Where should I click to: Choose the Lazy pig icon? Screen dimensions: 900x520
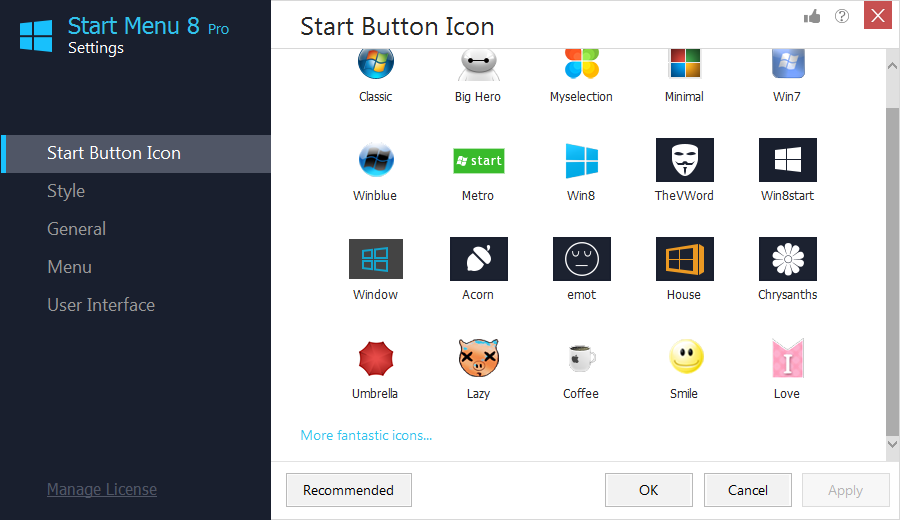coord(479,358)
